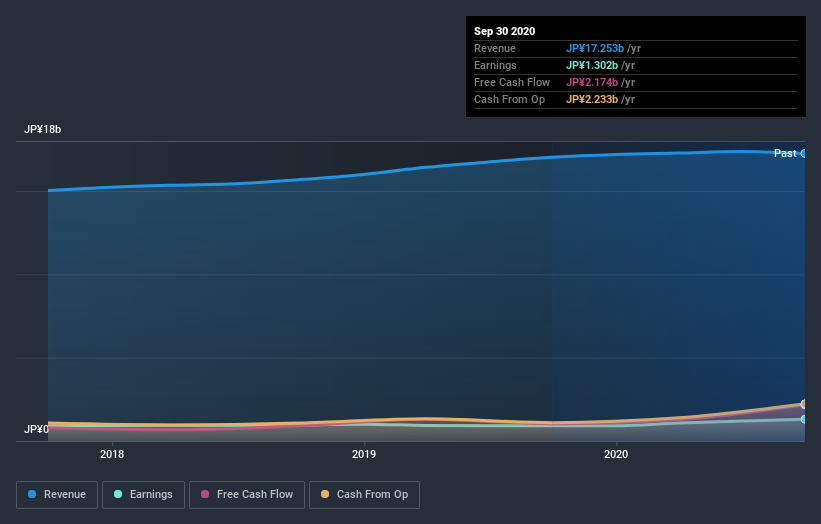Toggle the Free Cash Flow legend button
This screenshot has height=524, width=821.
pyautogui.click(x=247, y=495)
